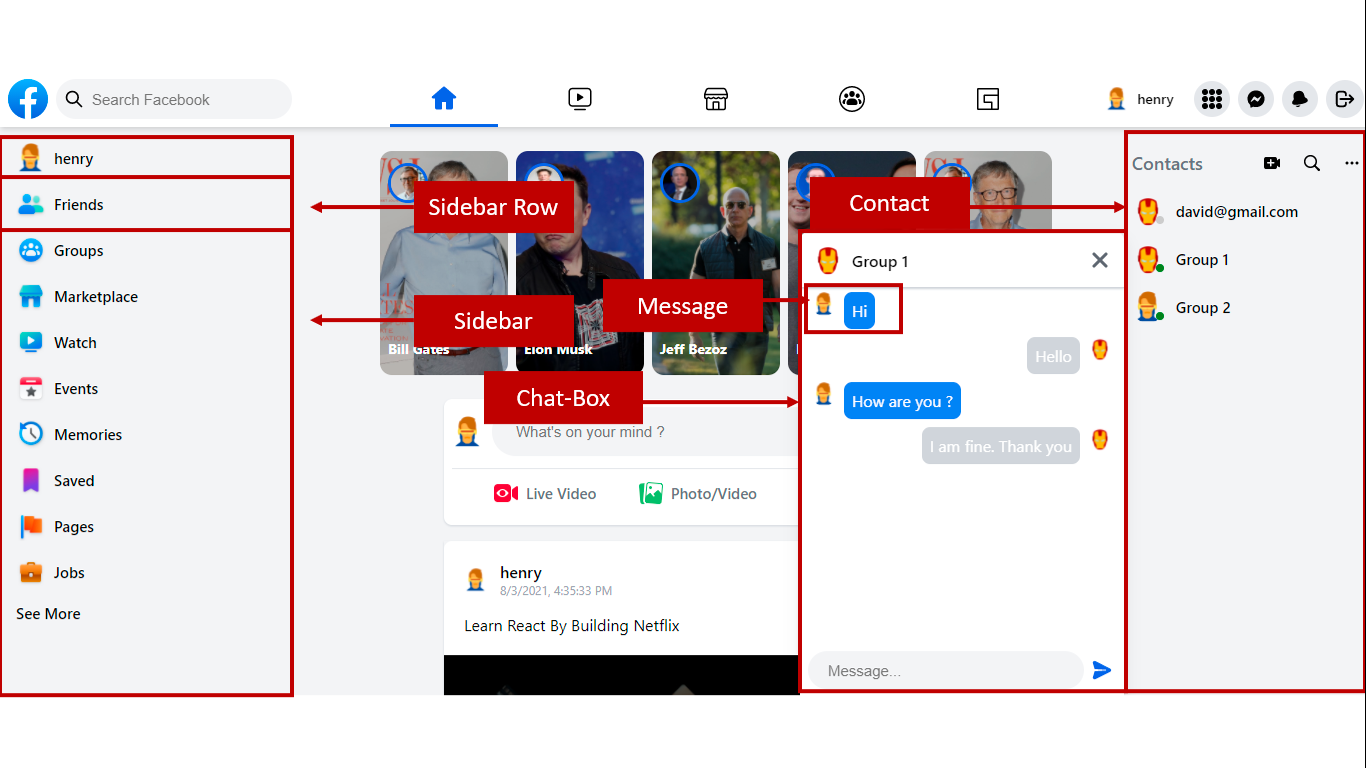Search contacts with magnifier icon
The image size is (1366, 768).
pyautogui.click(x=1312, y=163)
